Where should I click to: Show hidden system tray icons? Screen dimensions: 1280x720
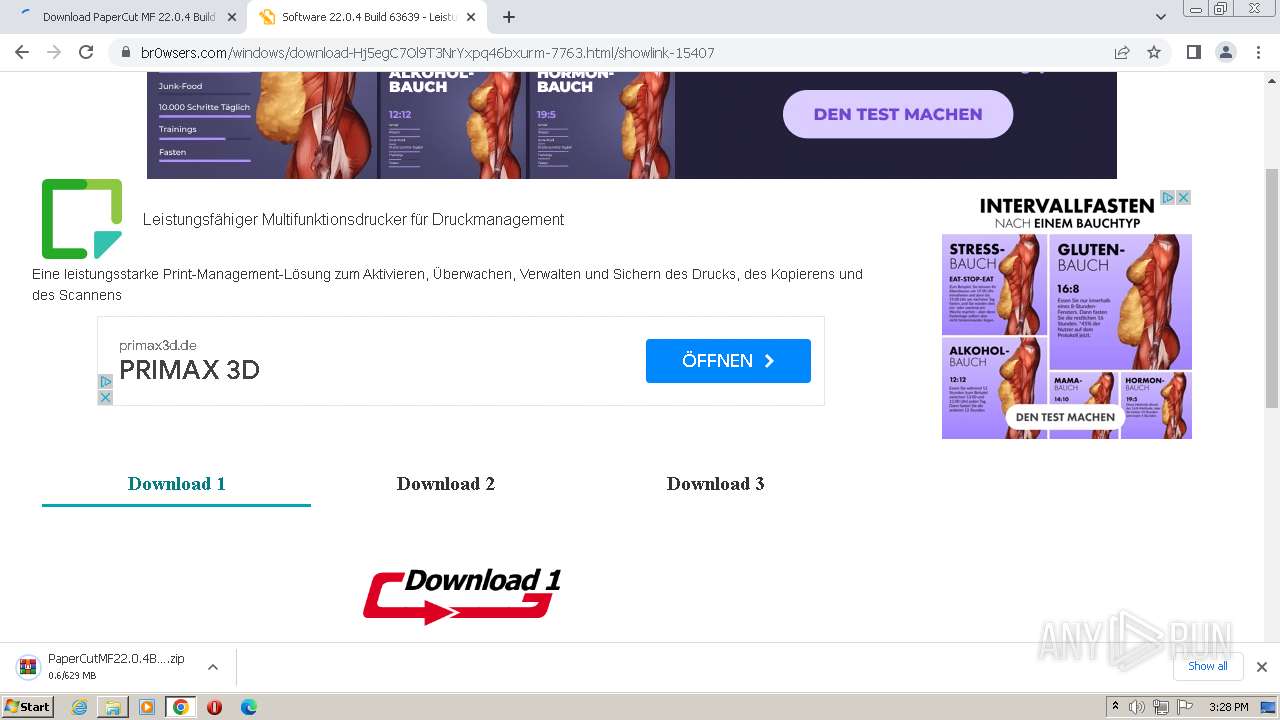[1116, 707]
